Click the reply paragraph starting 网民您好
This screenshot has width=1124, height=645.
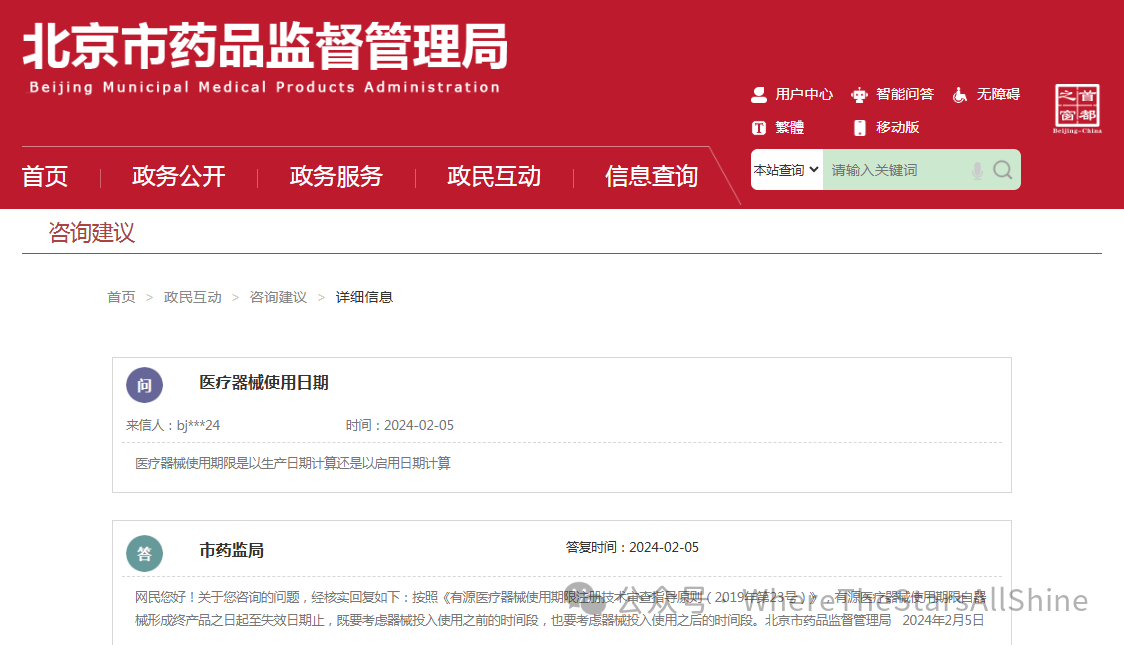561,608
